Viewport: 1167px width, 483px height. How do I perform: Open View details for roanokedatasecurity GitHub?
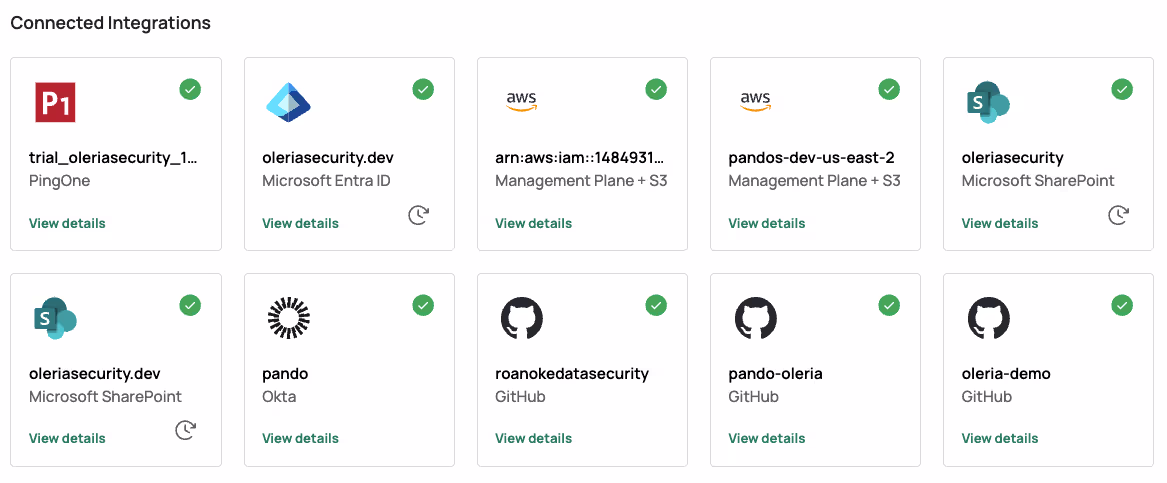point(534,438)
